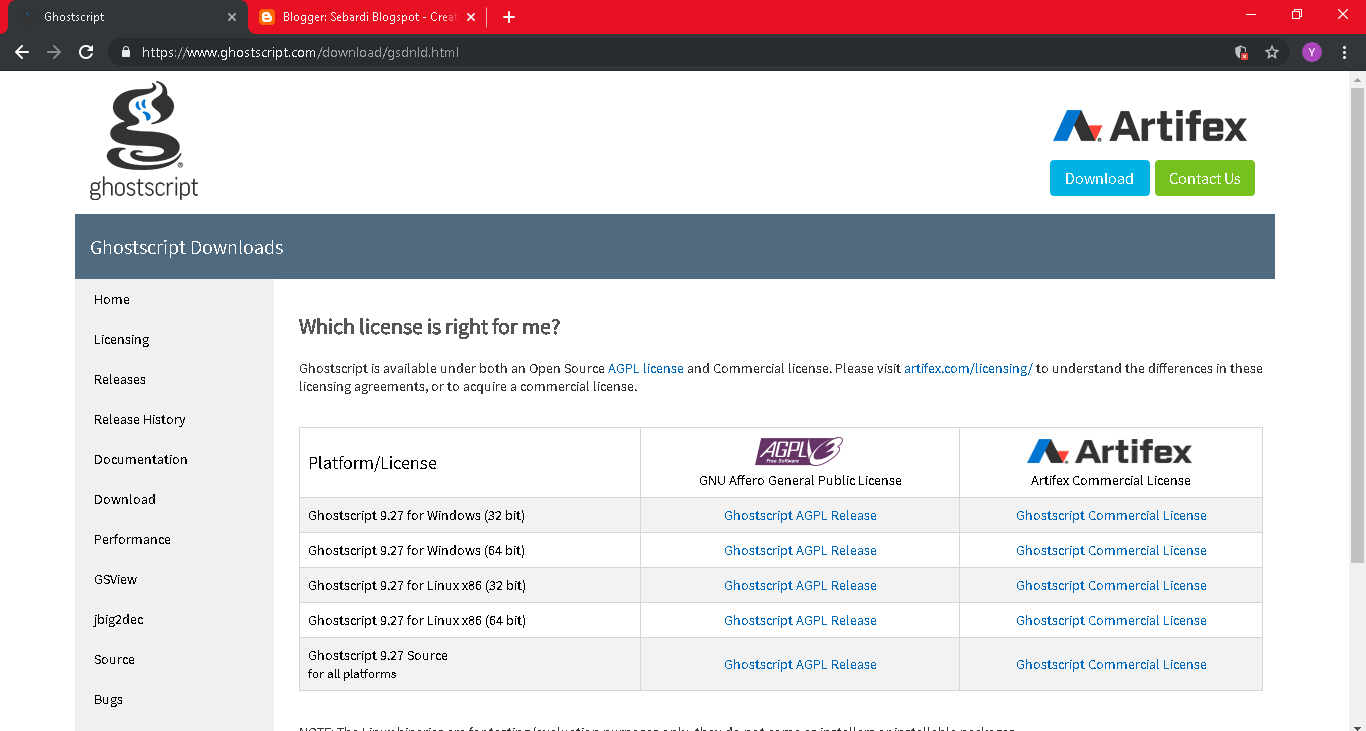
Task: Click the browser forward arrow
Action: click(x=54, y=52)
